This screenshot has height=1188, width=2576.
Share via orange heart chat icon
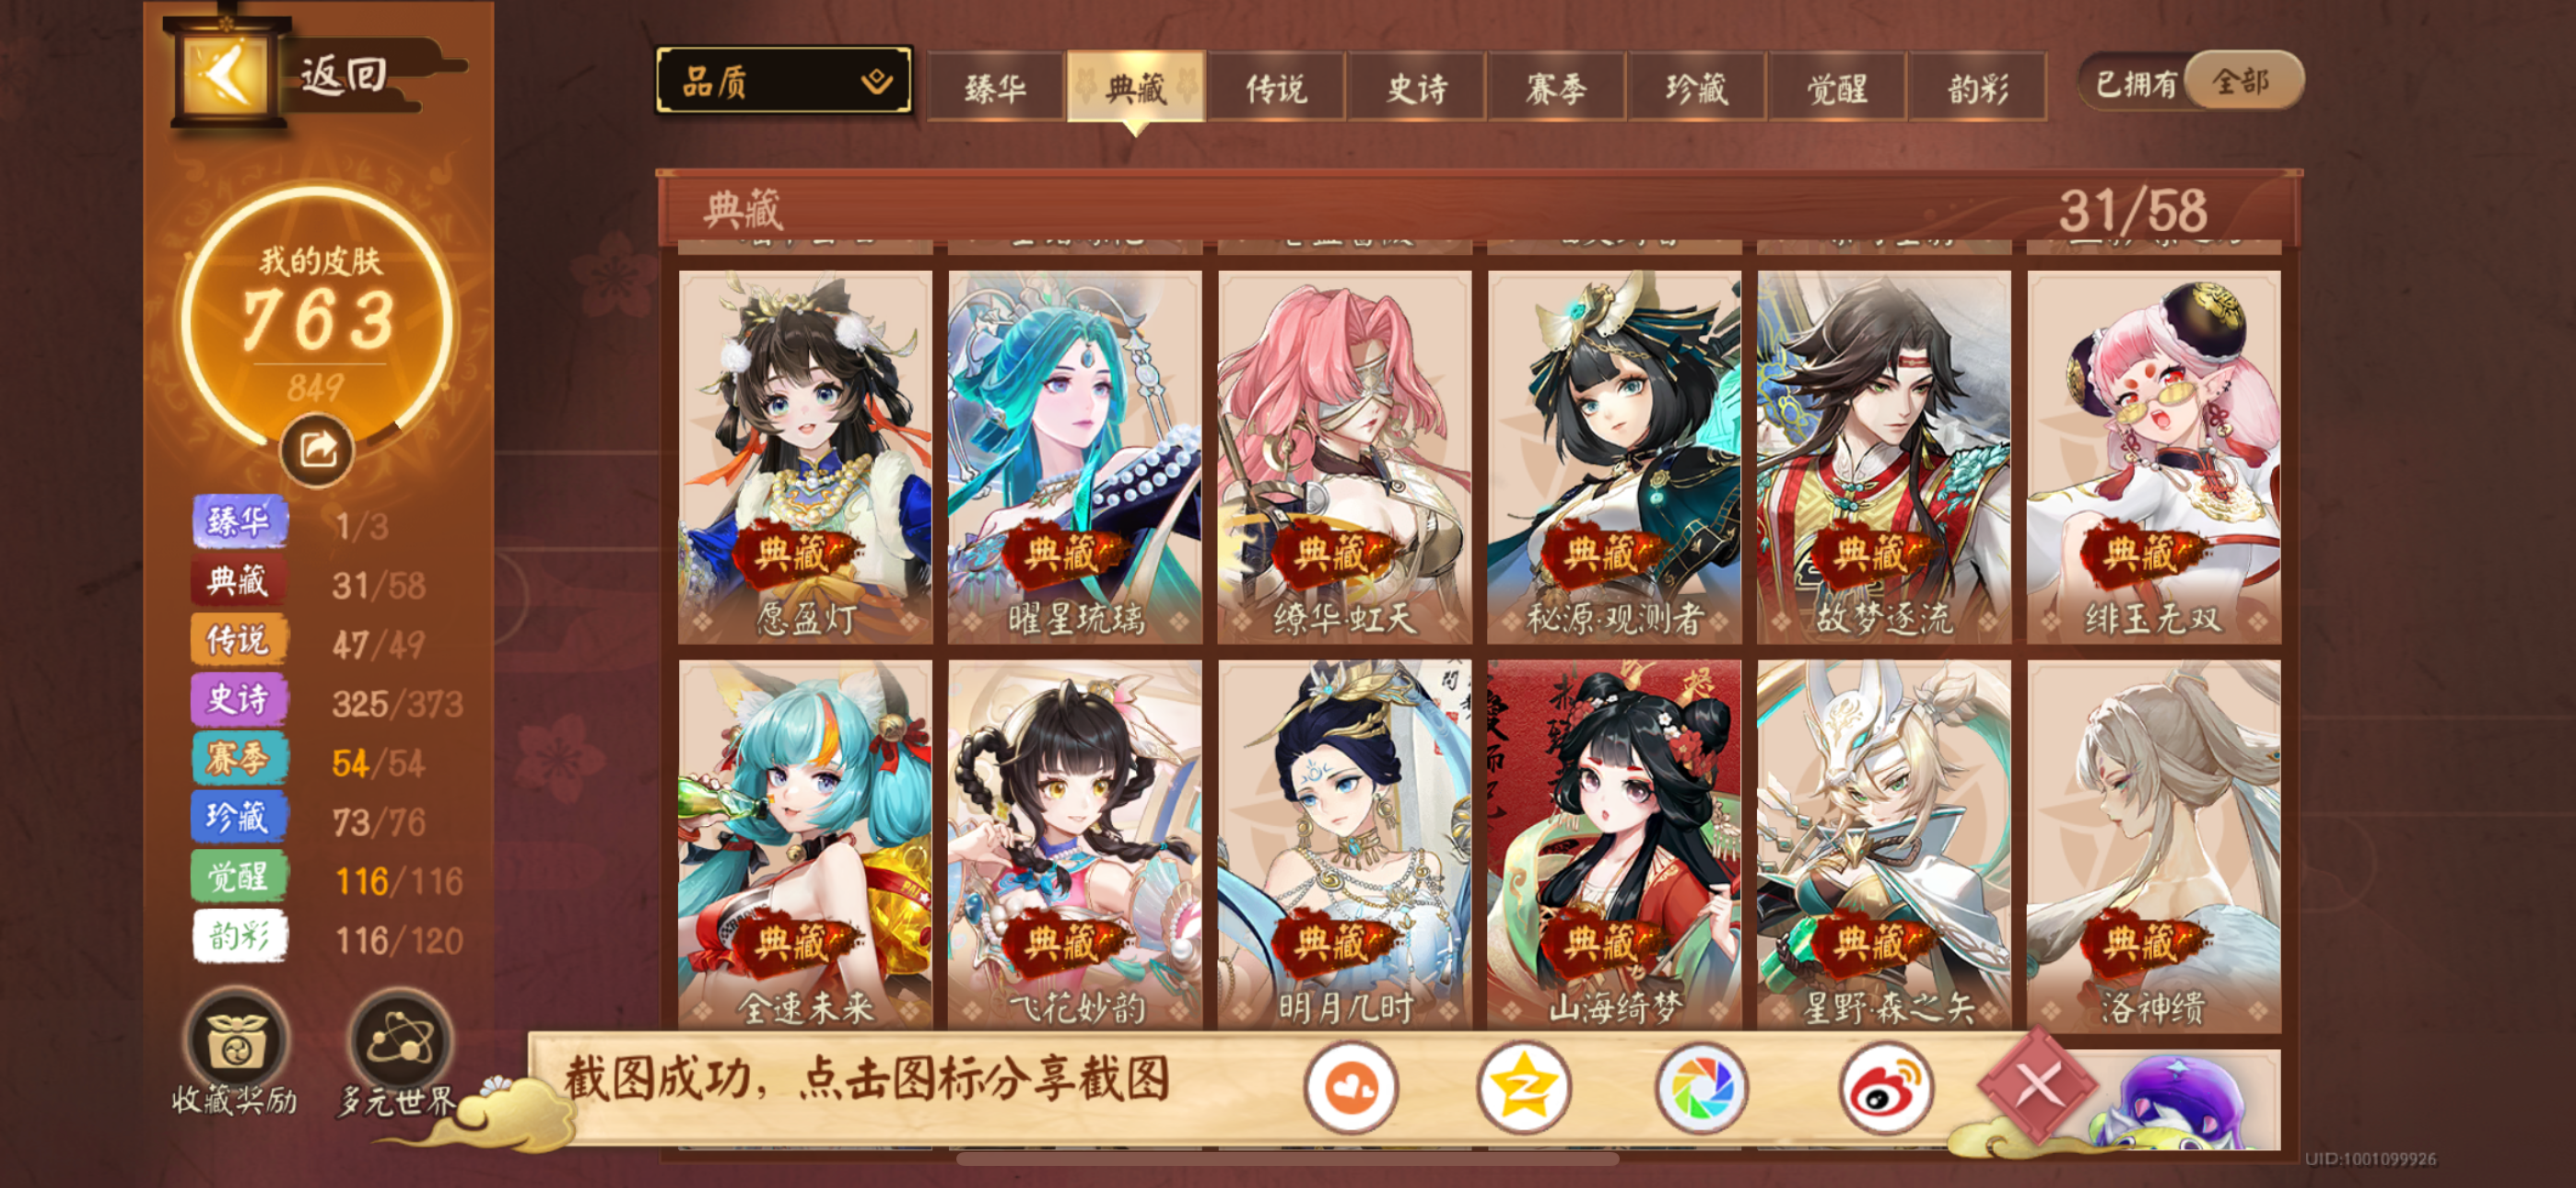pyautogui.click(x=1350, y=1087)
